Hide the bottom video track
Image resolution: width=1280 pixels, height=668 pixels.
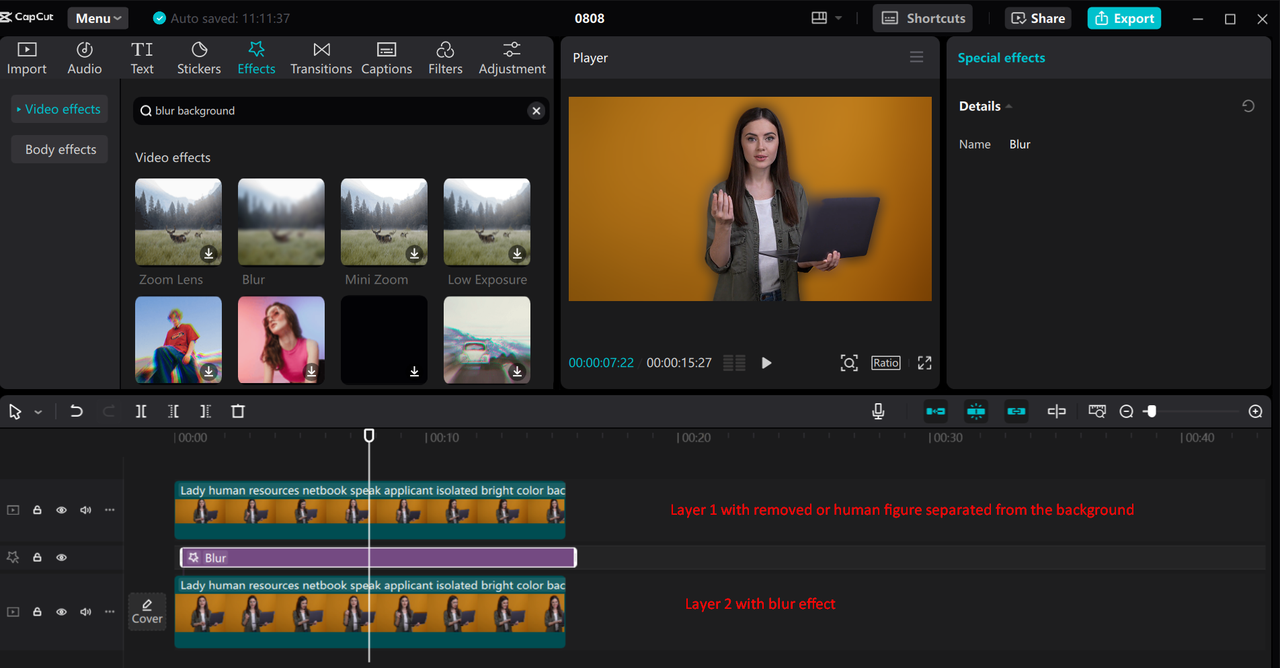tap(61, 610)
